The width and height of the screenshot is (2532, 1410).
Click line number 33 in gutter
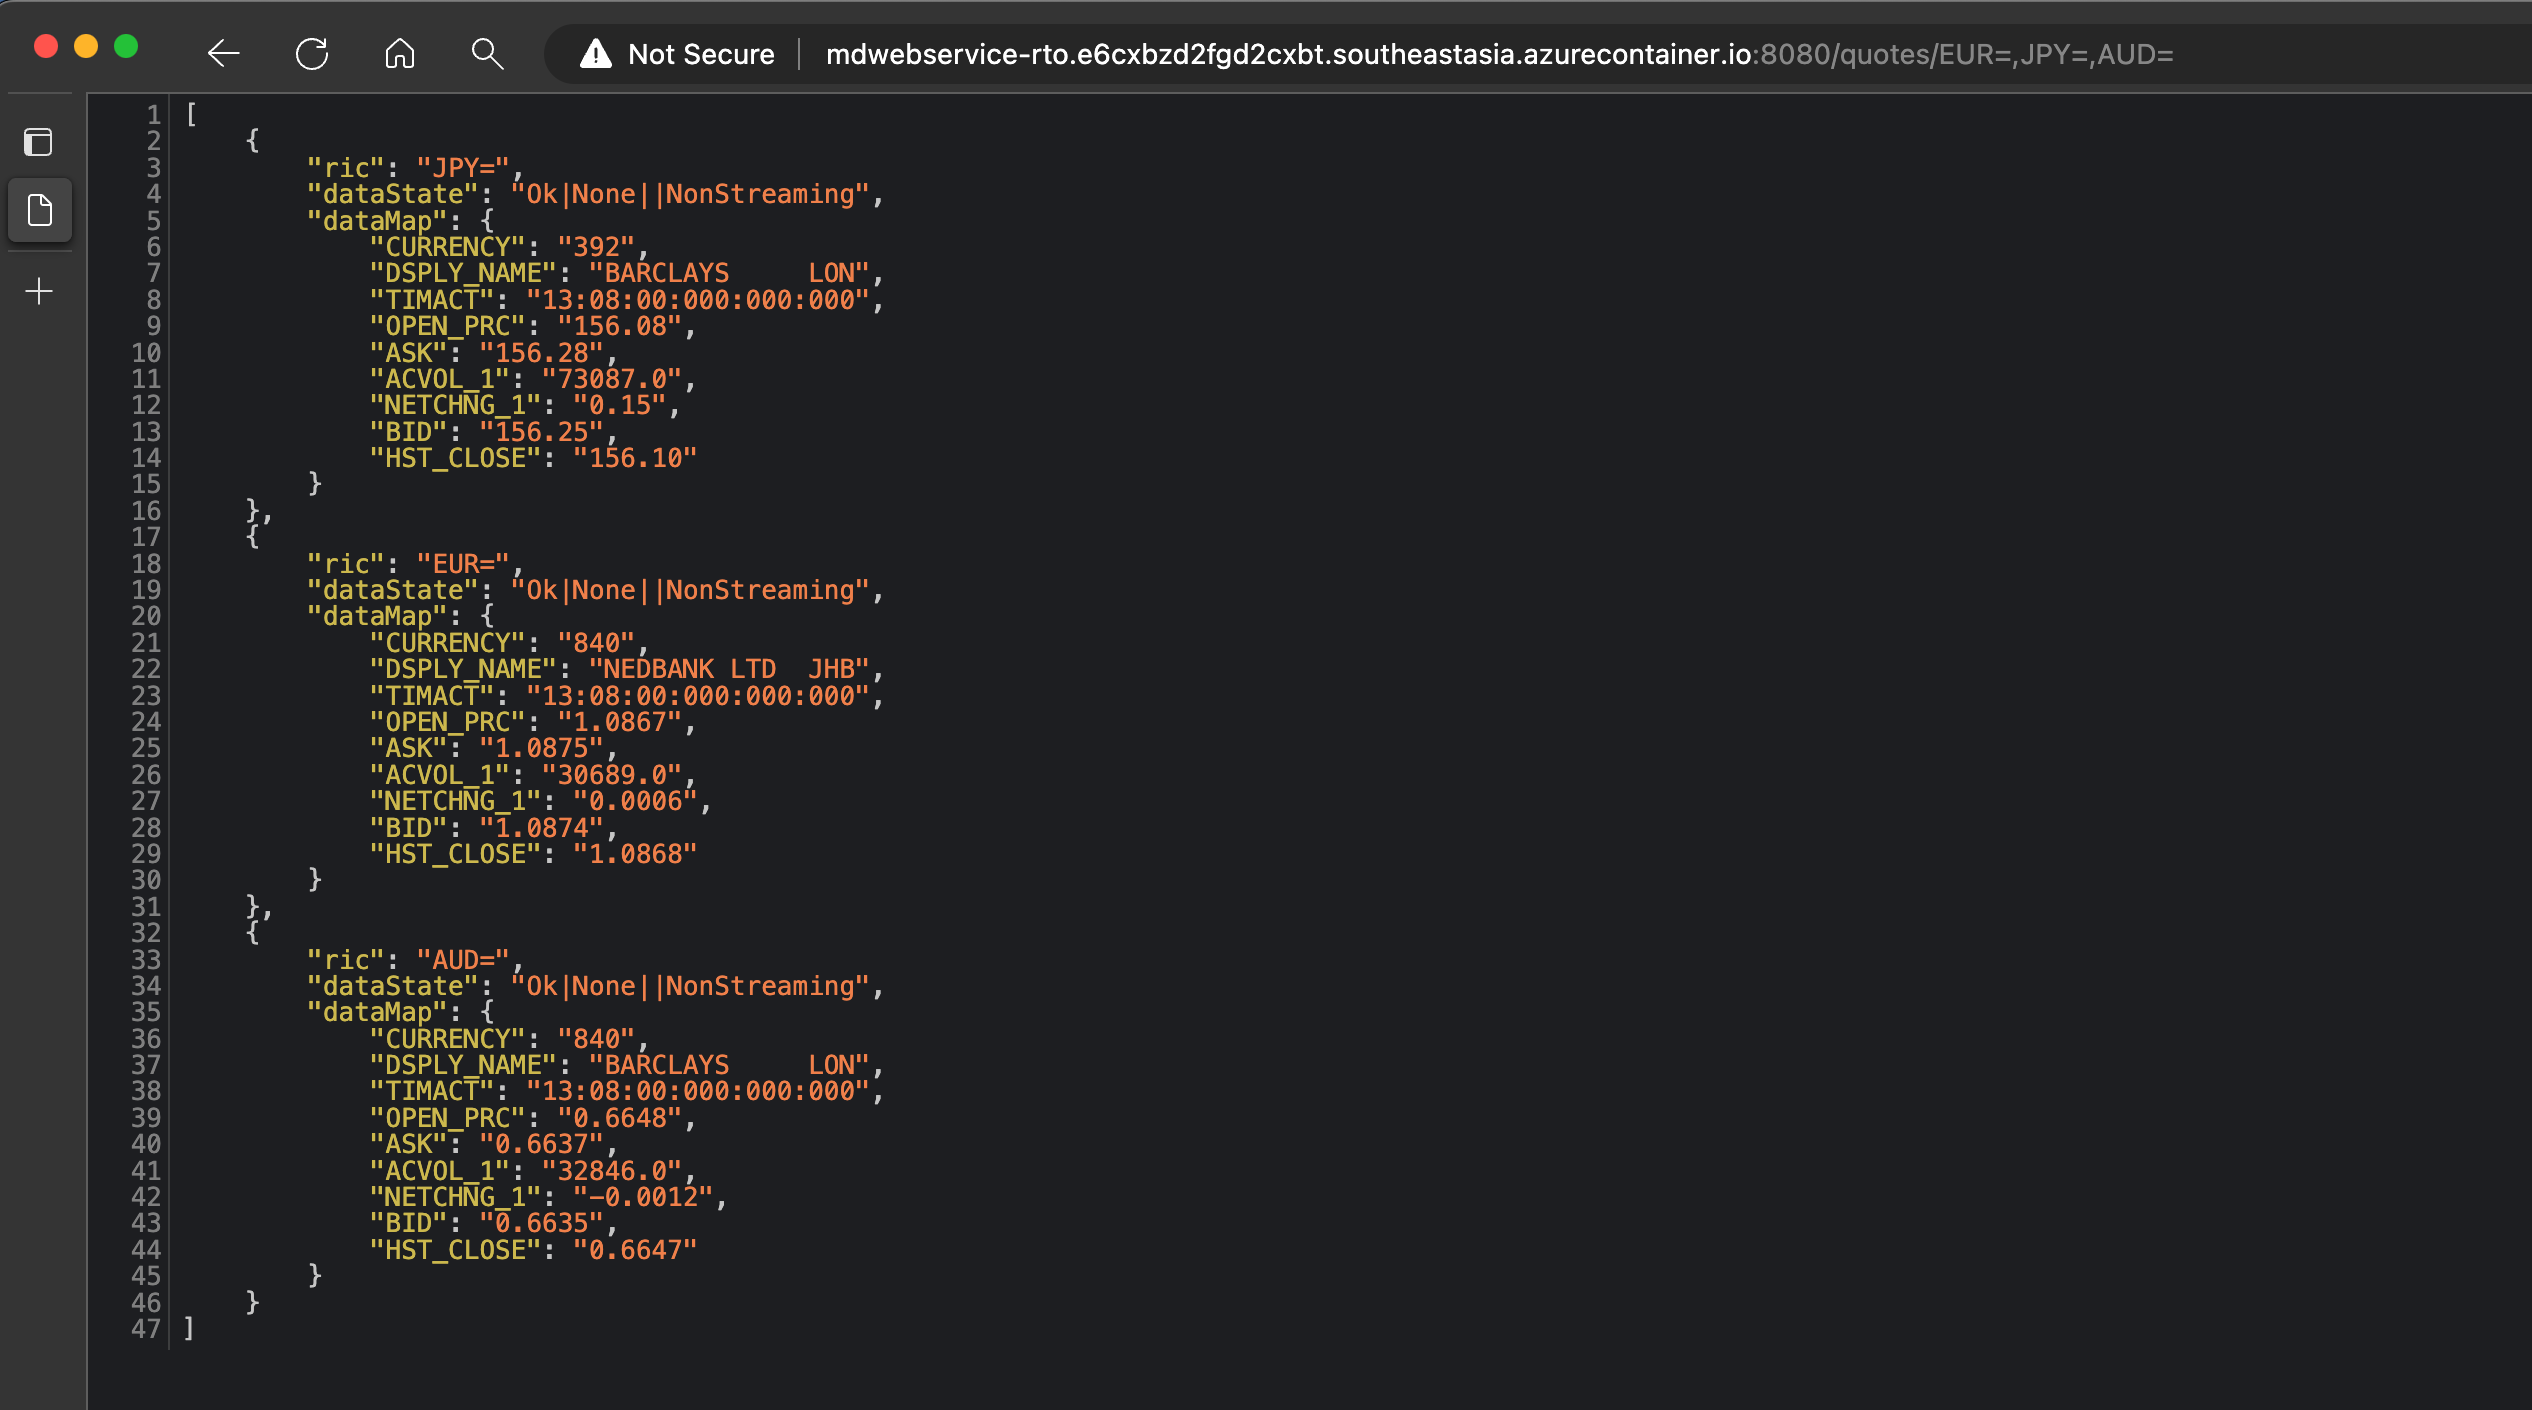point(146,960)
